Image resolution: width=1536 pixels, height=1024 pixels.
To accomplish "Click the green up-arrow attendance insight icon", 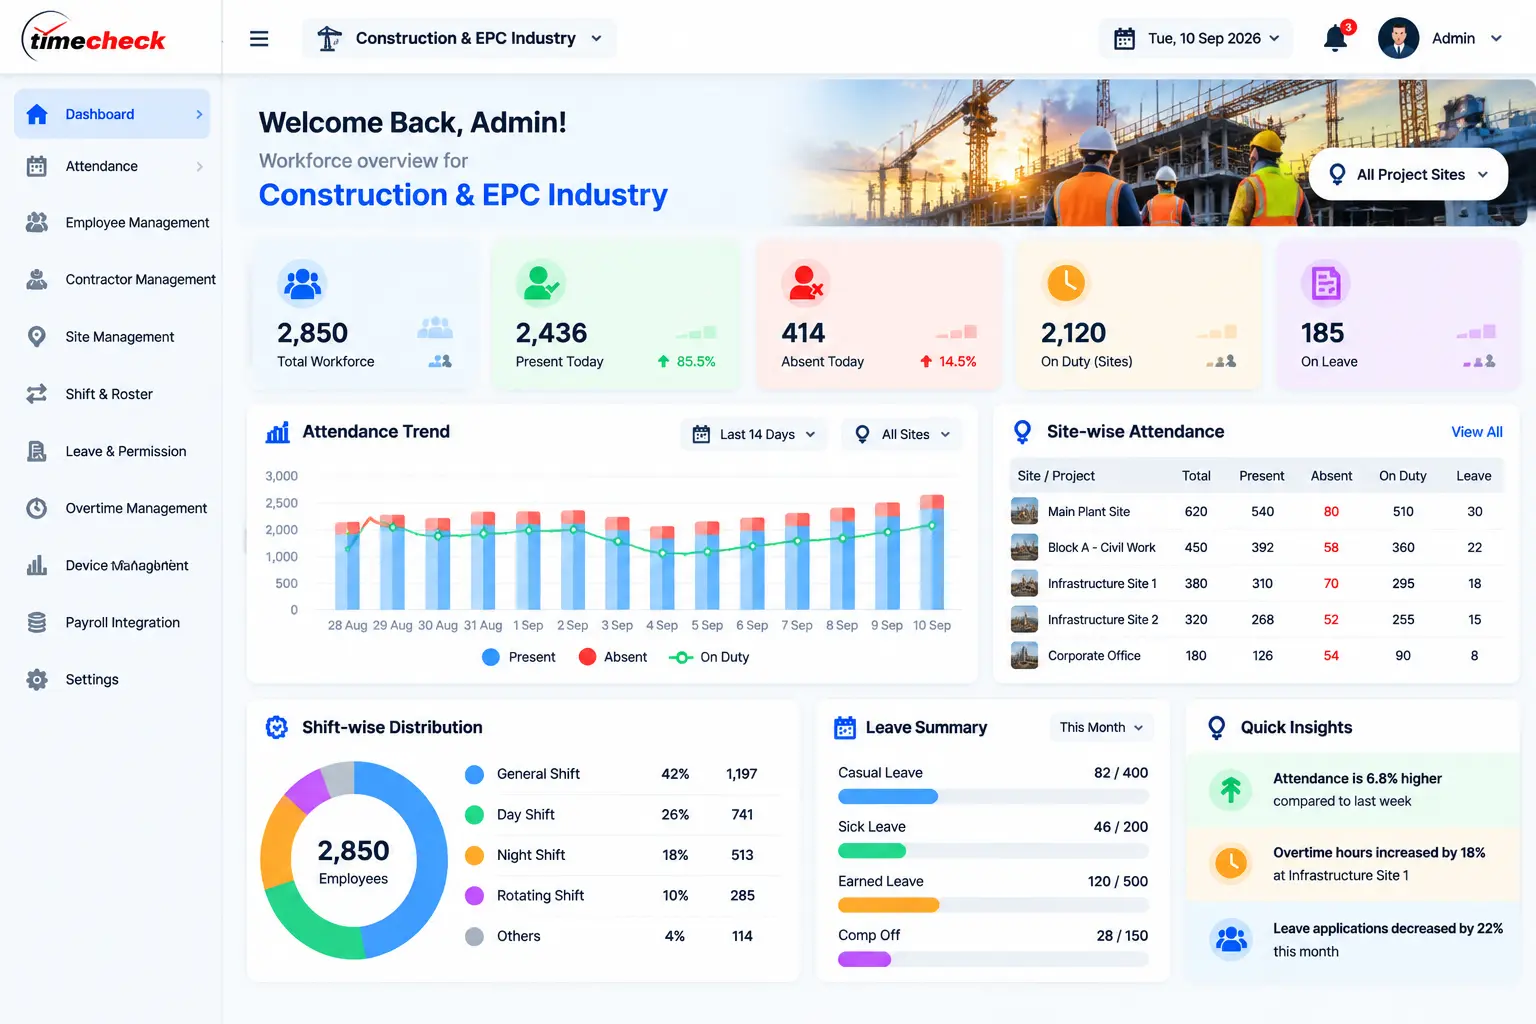I will [x=1231, y=789].
